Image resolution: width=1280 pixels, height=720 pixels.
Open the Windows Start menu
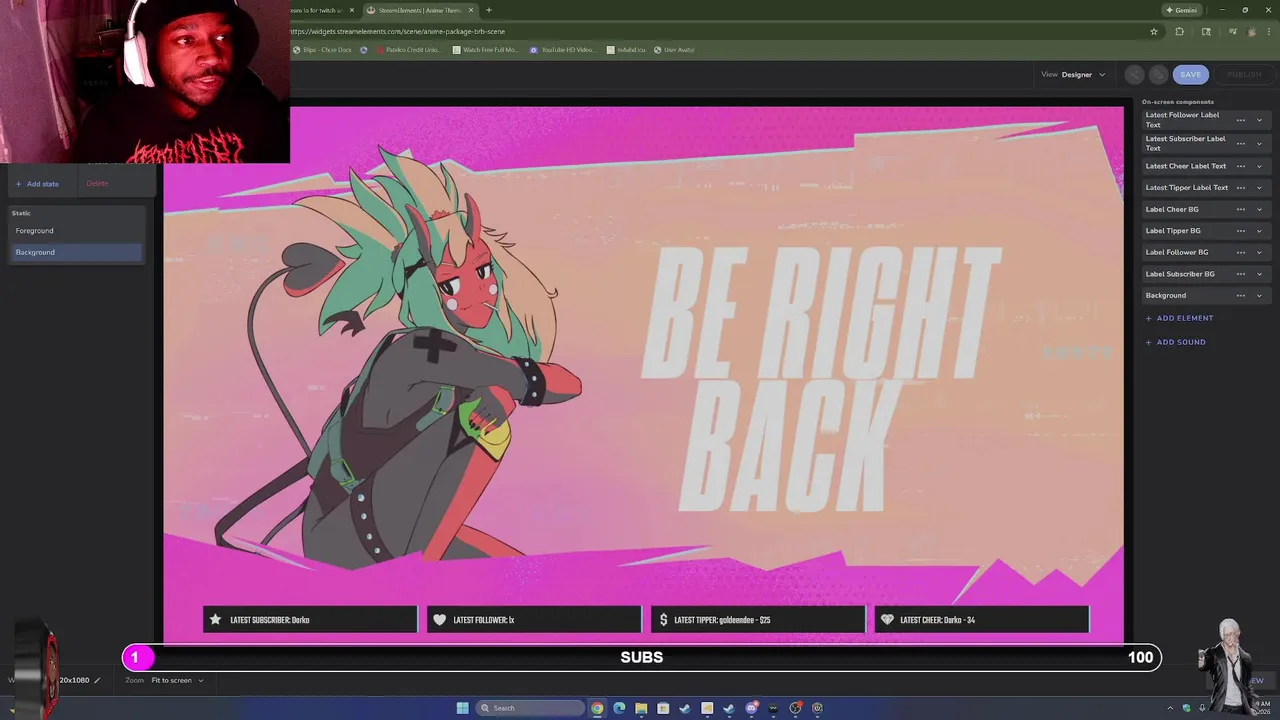(462, 708)
